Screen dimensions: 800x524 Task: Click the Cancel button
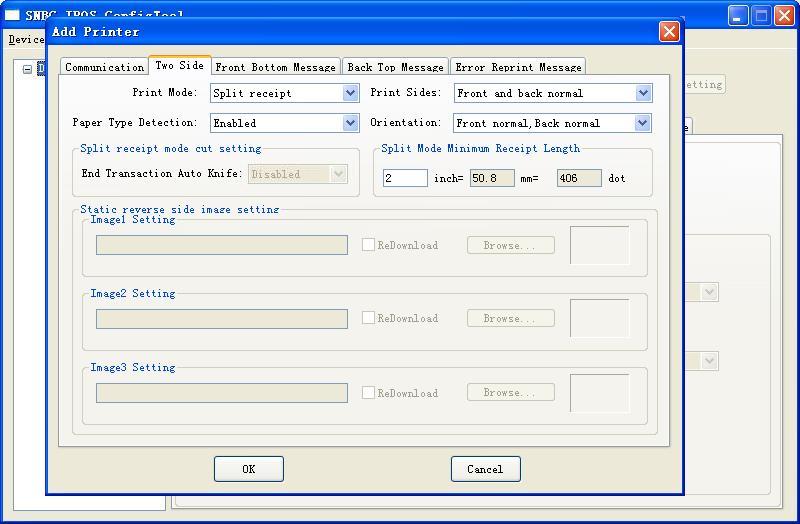486,469
